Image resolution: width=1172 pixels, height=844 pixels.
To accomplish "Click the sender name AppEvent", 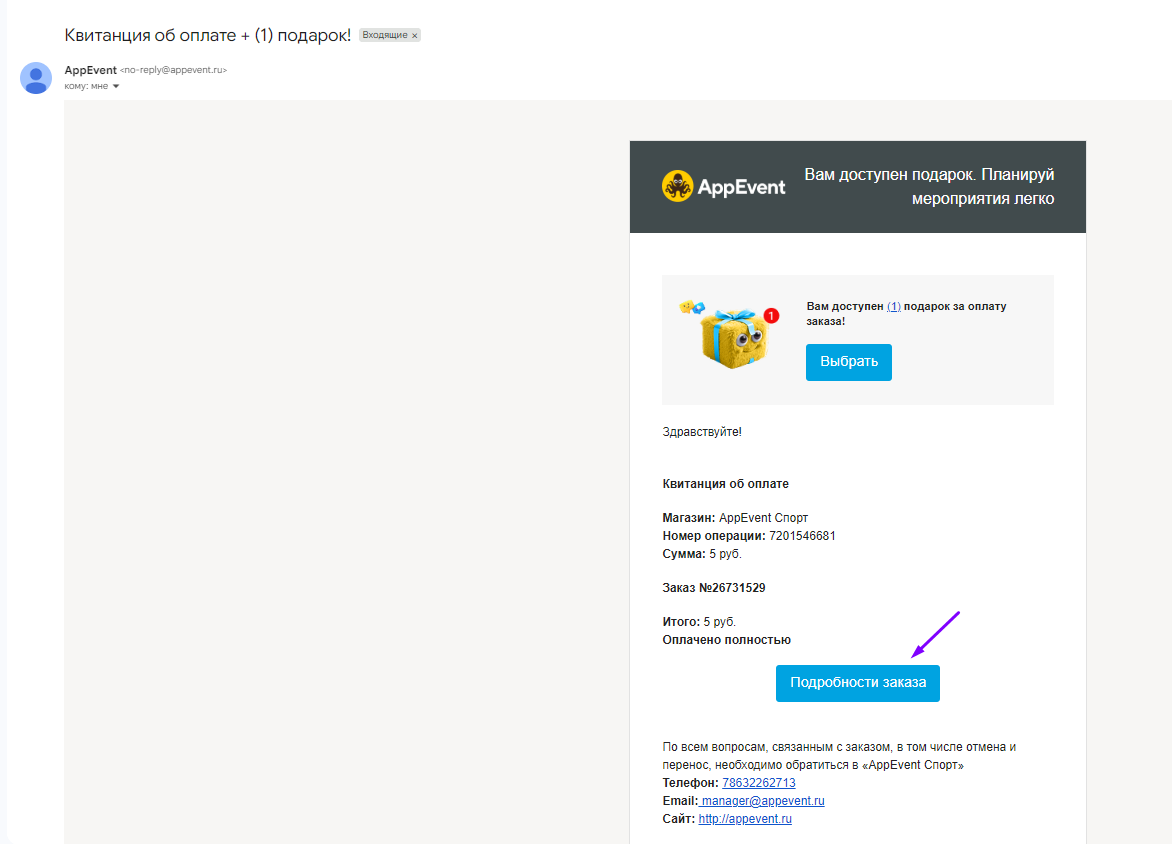I will point(90,70).
